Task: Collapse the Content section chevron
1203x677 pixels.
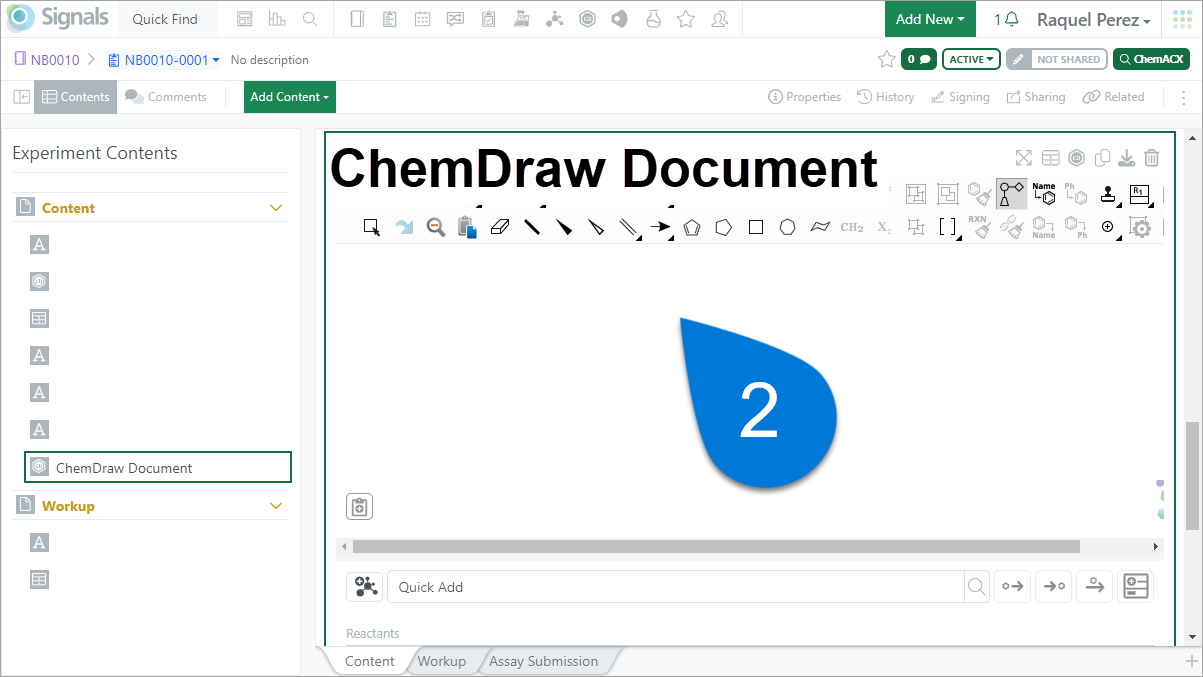Action: [x=277, y=208]
